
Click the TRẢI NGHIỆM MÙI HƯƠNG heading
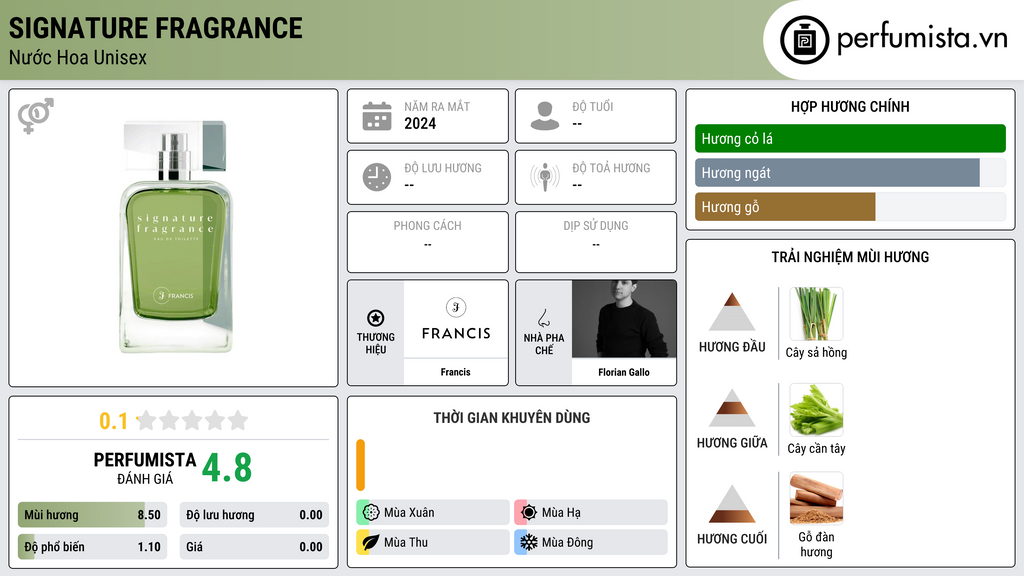click(850, 257)
